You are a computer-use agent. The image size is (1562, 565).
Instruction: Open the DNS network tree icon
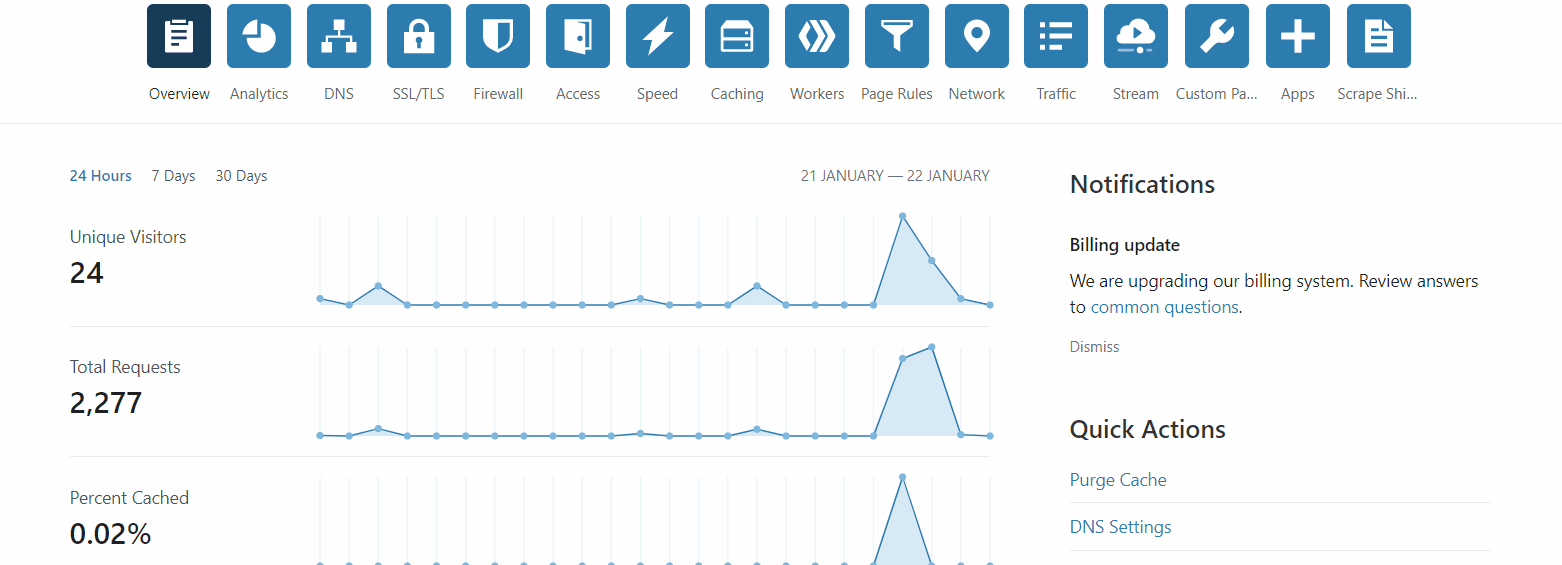click(x=338, y=36)
